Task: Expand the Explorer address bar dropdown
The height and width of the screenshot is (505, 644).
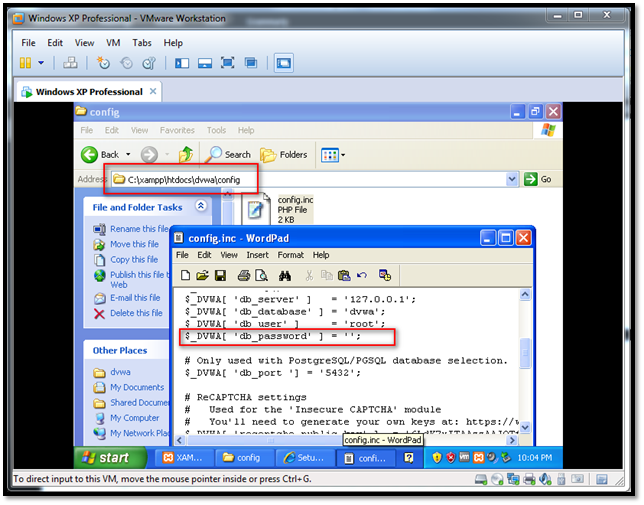Action: pyautogui.click(x=512, y=179)
